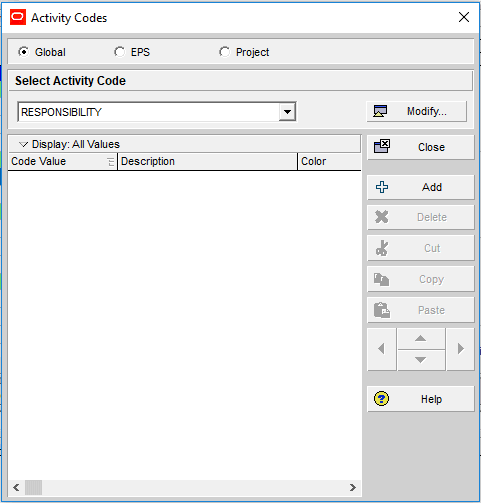
Task: Click the Close button in the side panel
Action: pos(421,147)
